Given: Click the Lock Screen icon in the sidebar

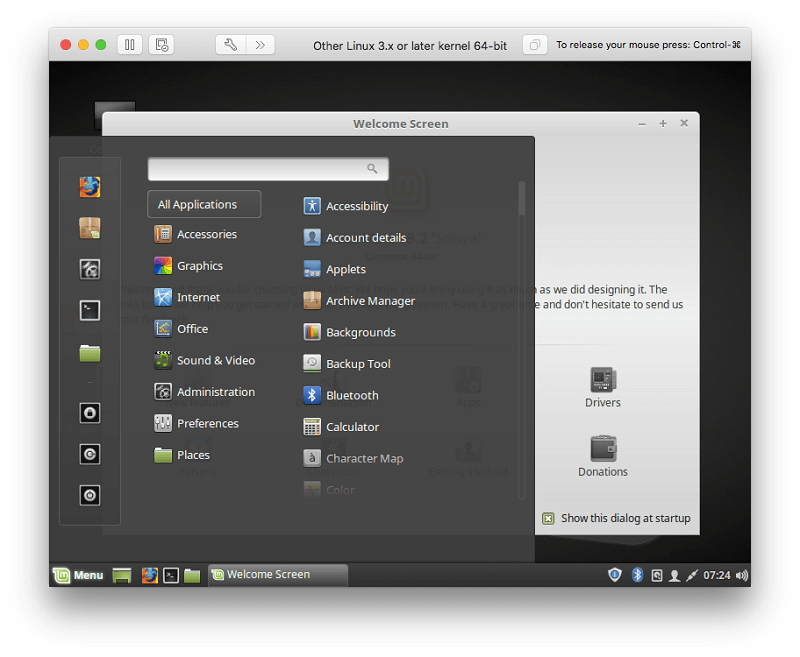Looking at the screenshot, I should click(90, 413).
